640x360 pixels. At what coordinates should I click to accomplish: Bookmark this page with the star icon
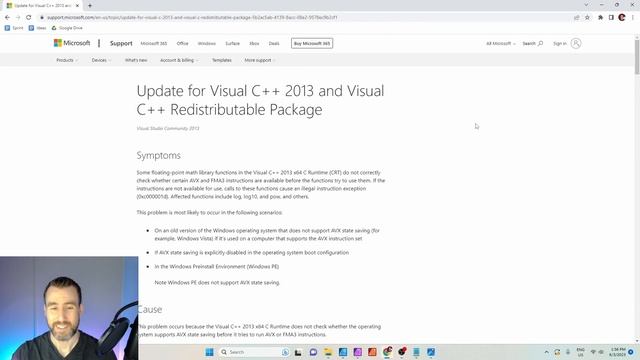587,18
